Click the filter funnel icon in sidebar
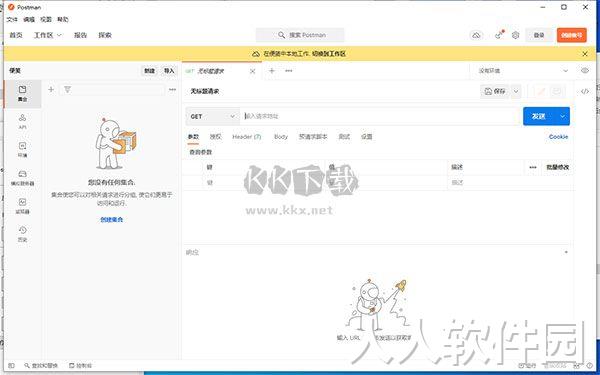 [x=67, y=90]
